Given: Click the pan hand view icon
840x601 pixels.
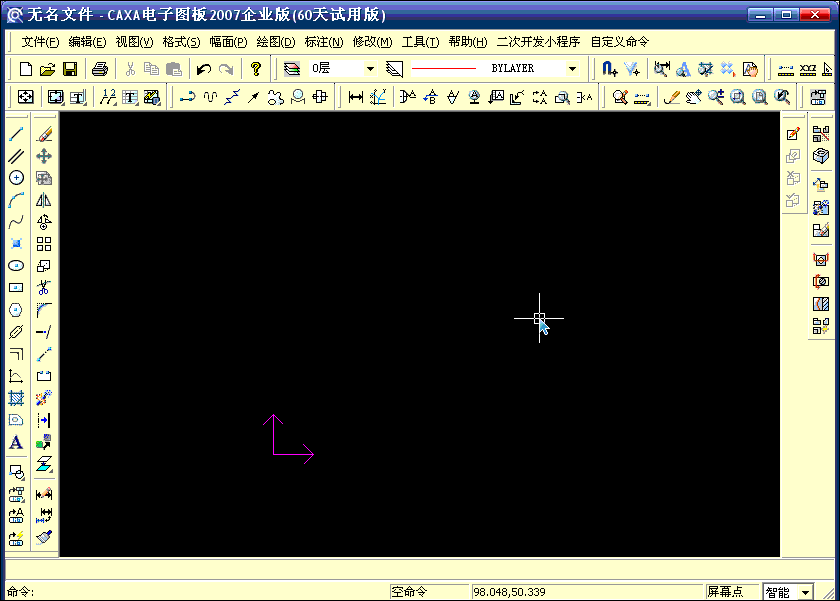Looking at the screenshot, I should [x=693, y=97].
